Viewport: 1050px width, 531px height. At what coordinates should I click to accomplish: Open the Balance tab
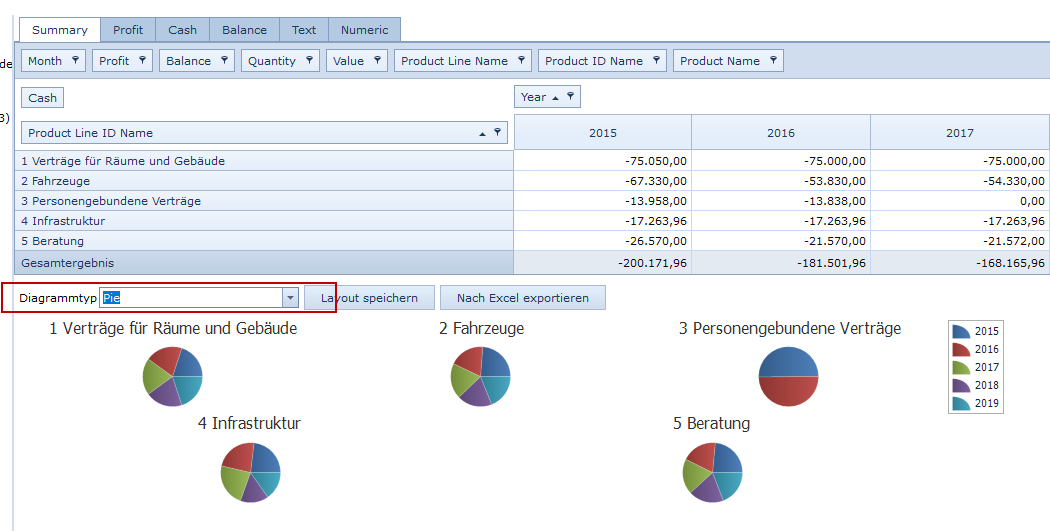click(x=244, y=30)
